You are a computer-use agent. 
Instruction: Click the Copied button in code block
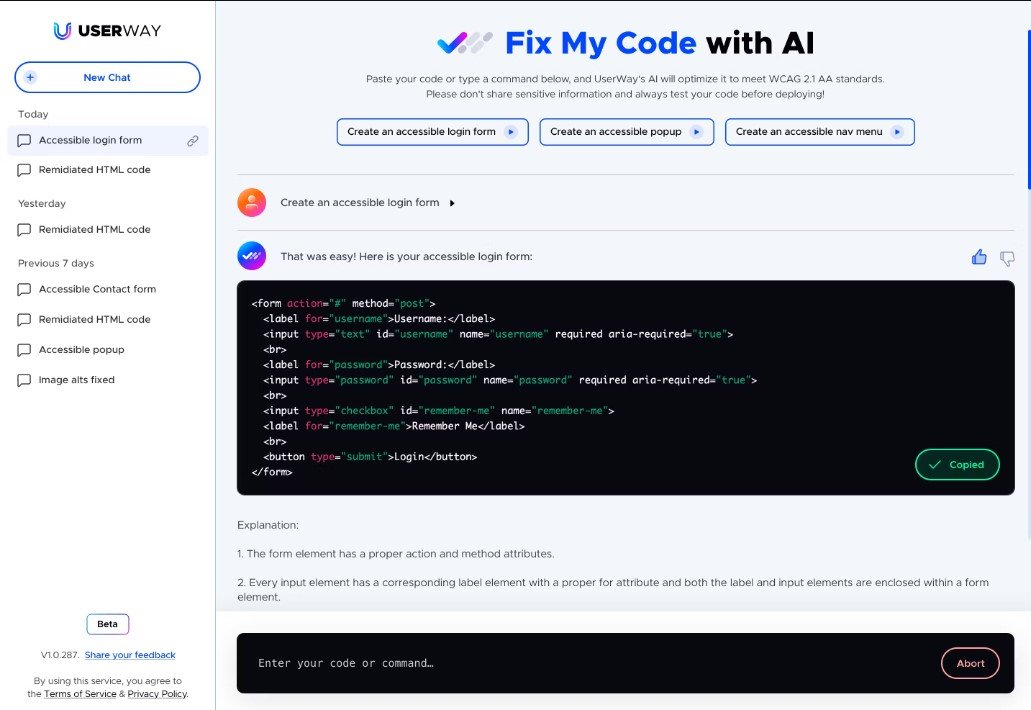957,465
